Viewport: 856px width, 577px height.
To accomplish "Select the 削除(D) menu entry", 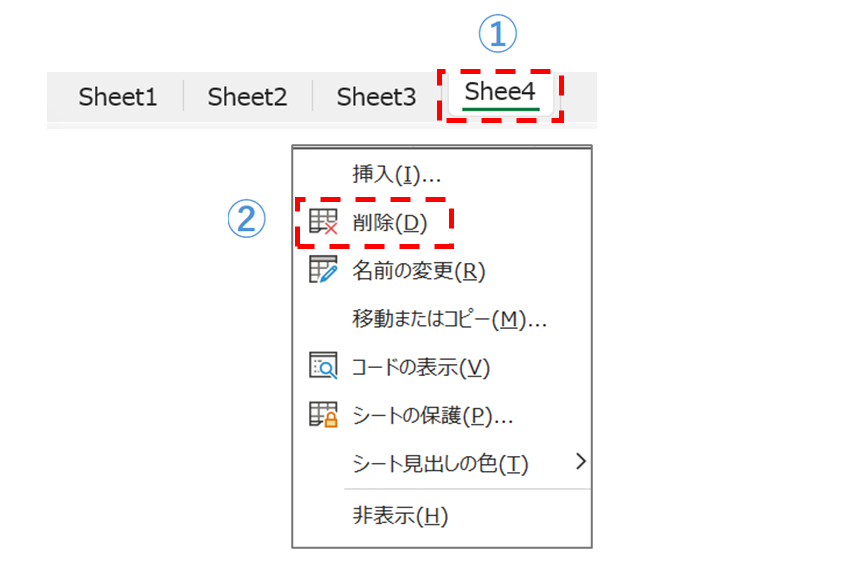I will coord(390,223).
